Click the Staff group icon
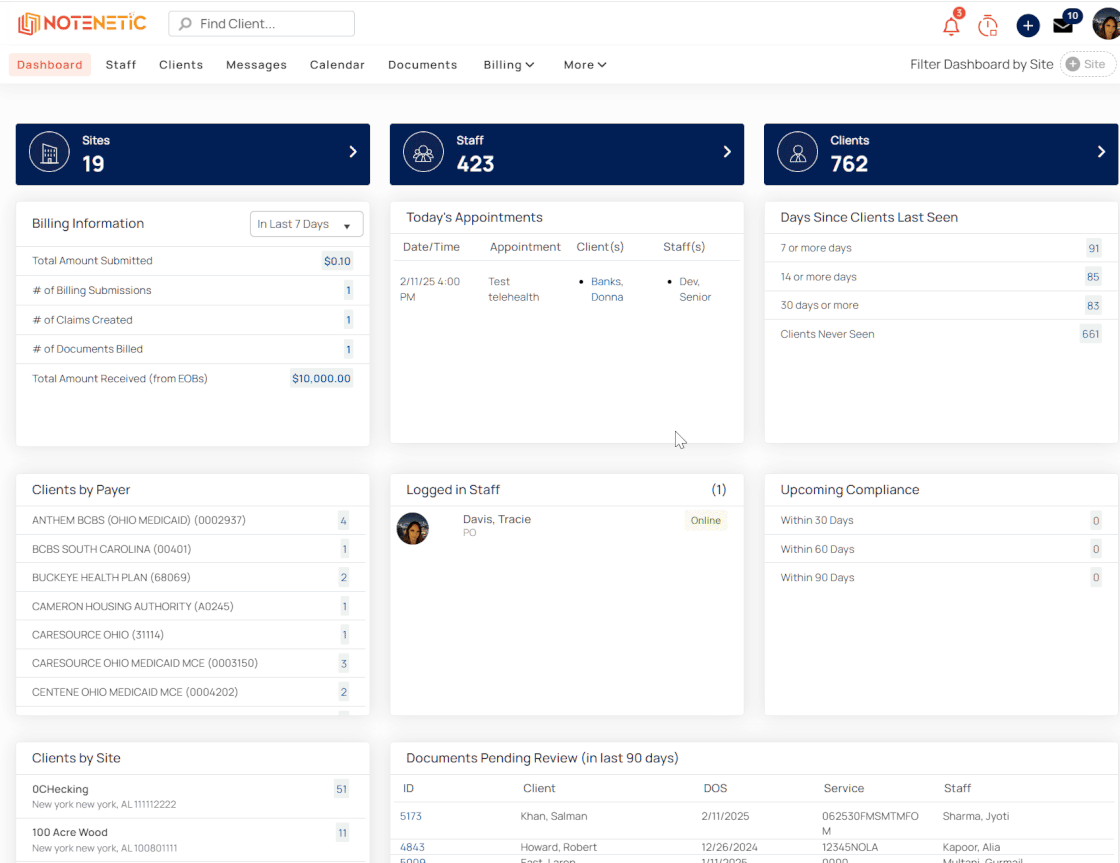 (424, 152)
